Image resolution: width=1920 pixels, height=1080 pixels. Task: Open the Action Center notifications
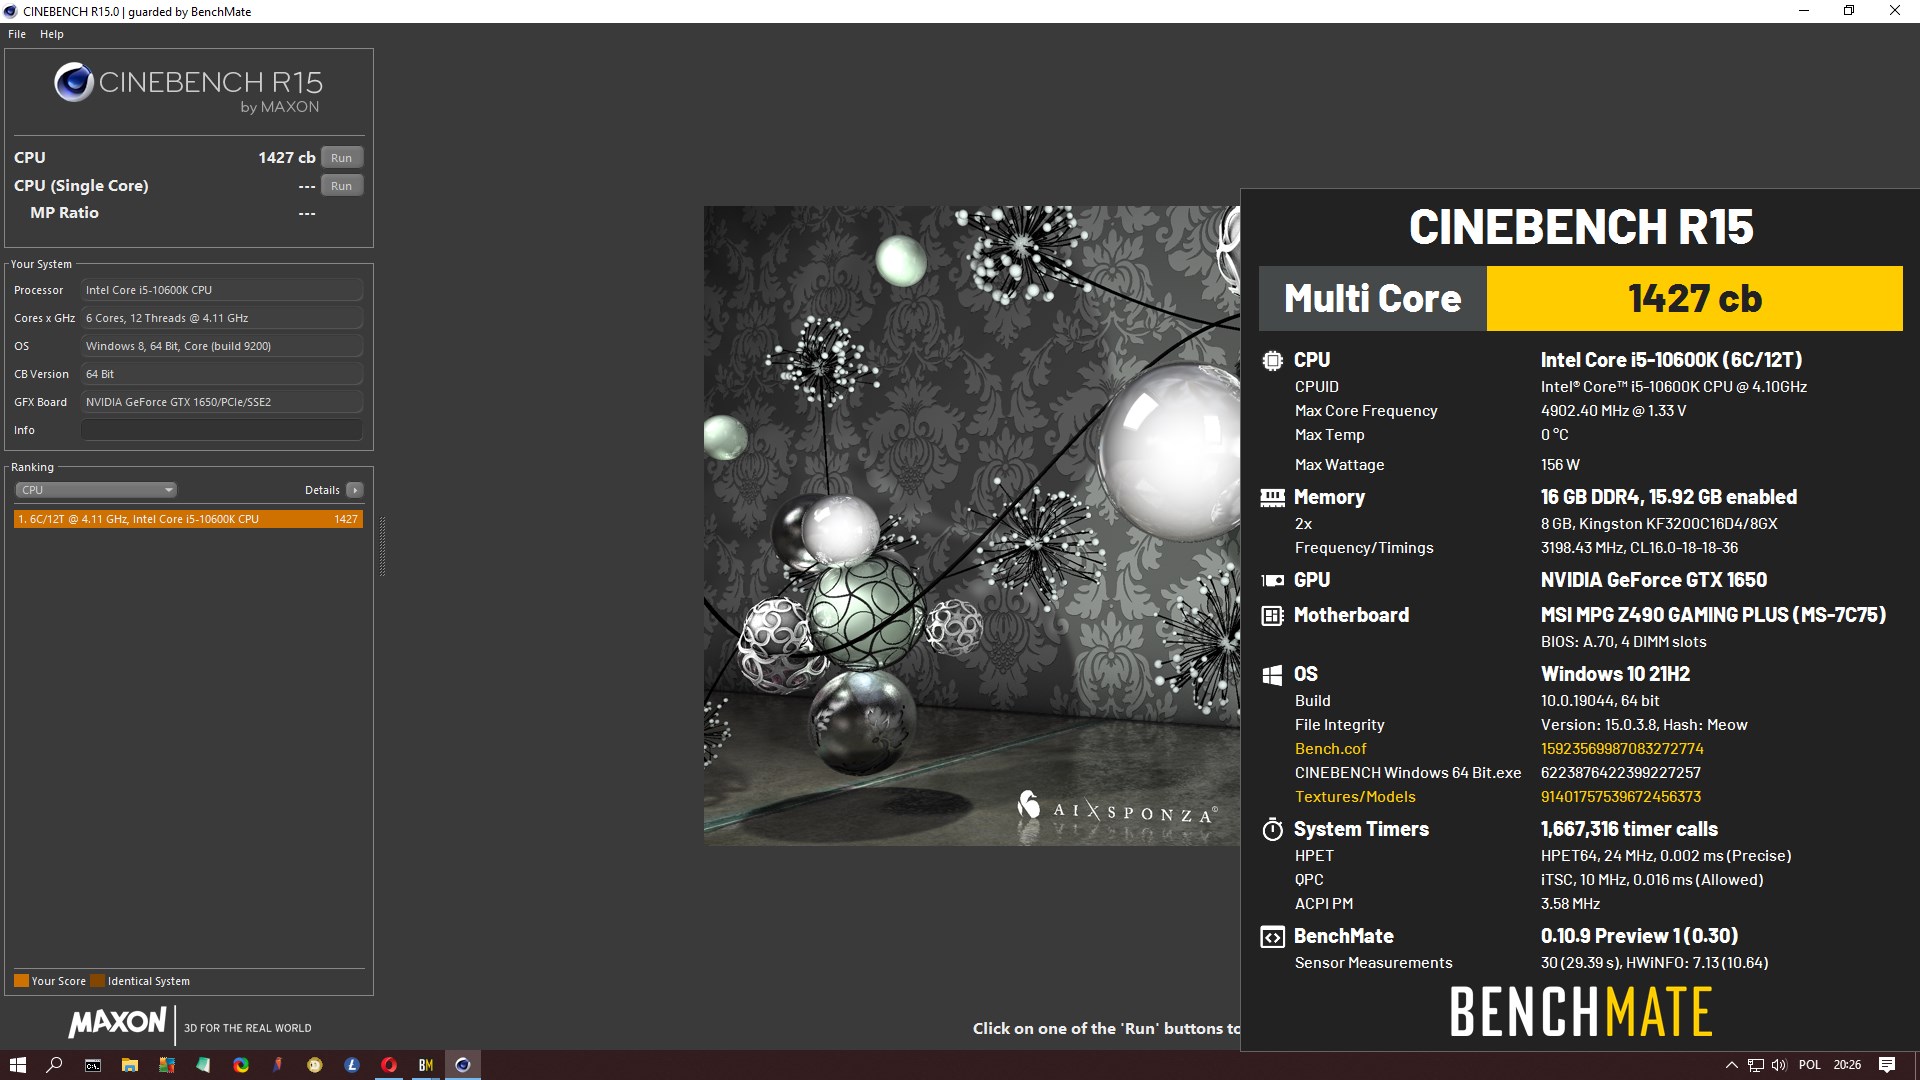click(1887, 1065)
